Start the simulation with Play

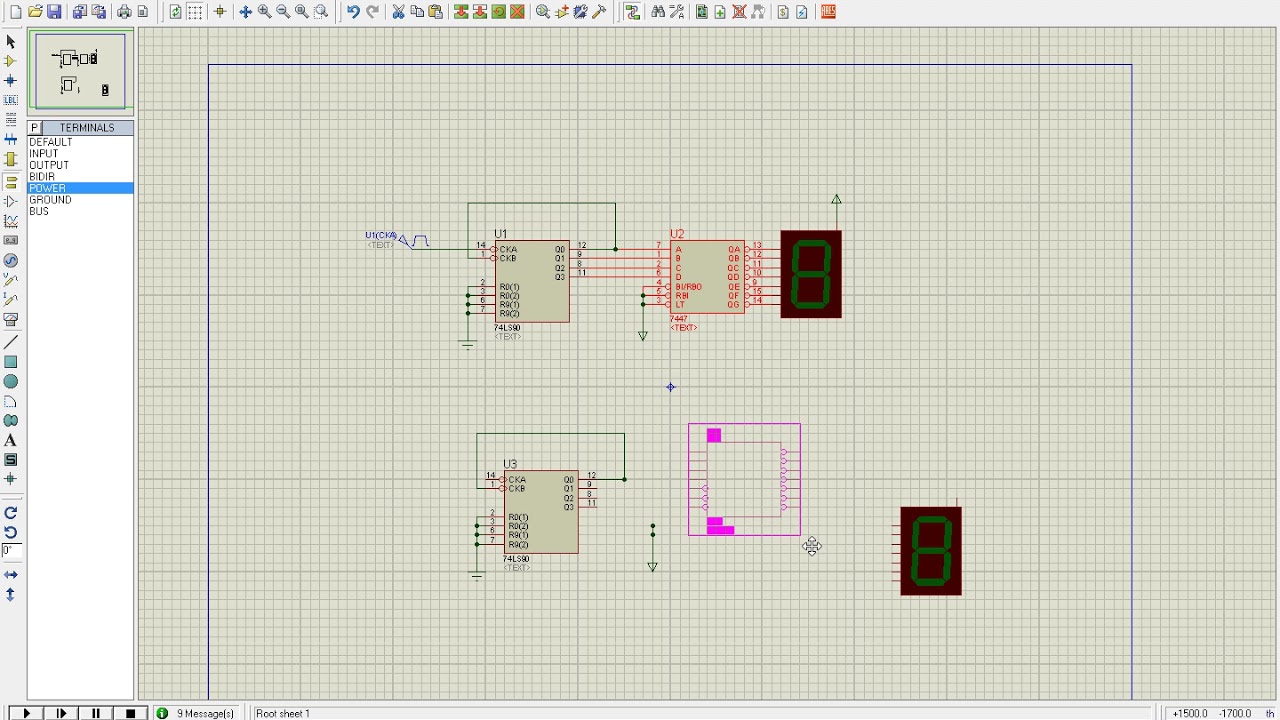click(27, 713)
